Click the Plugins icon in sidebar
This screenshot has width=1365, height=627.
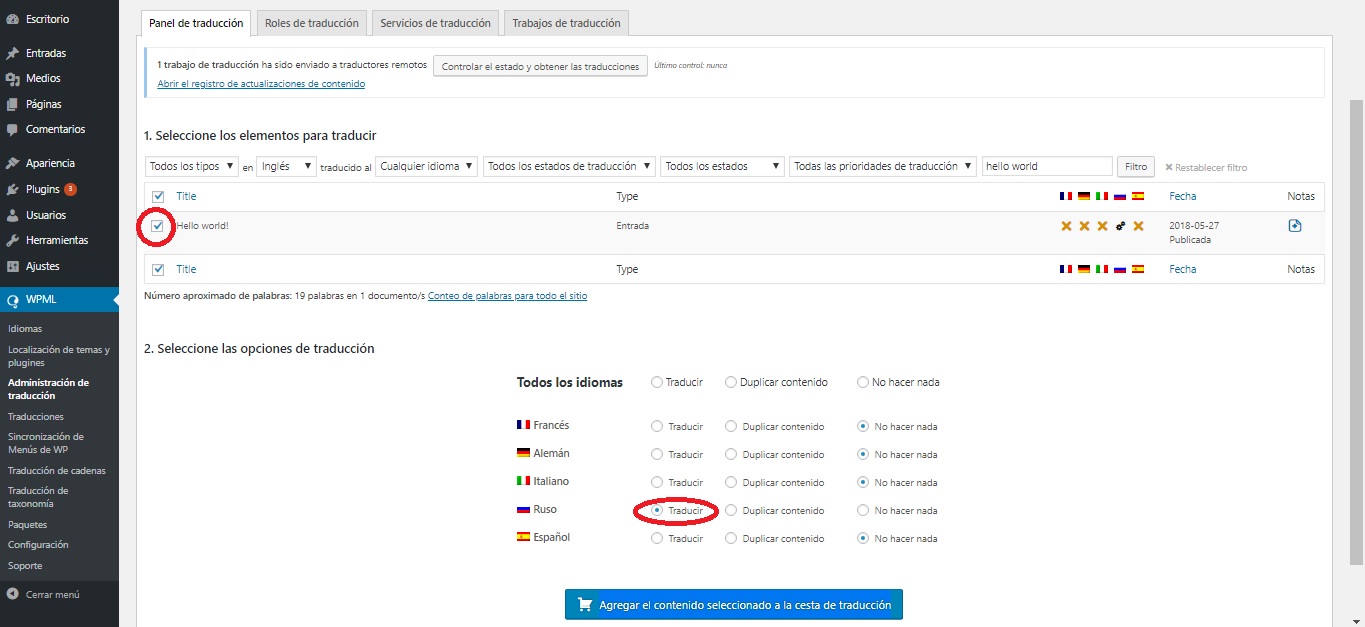coord(12,189)
